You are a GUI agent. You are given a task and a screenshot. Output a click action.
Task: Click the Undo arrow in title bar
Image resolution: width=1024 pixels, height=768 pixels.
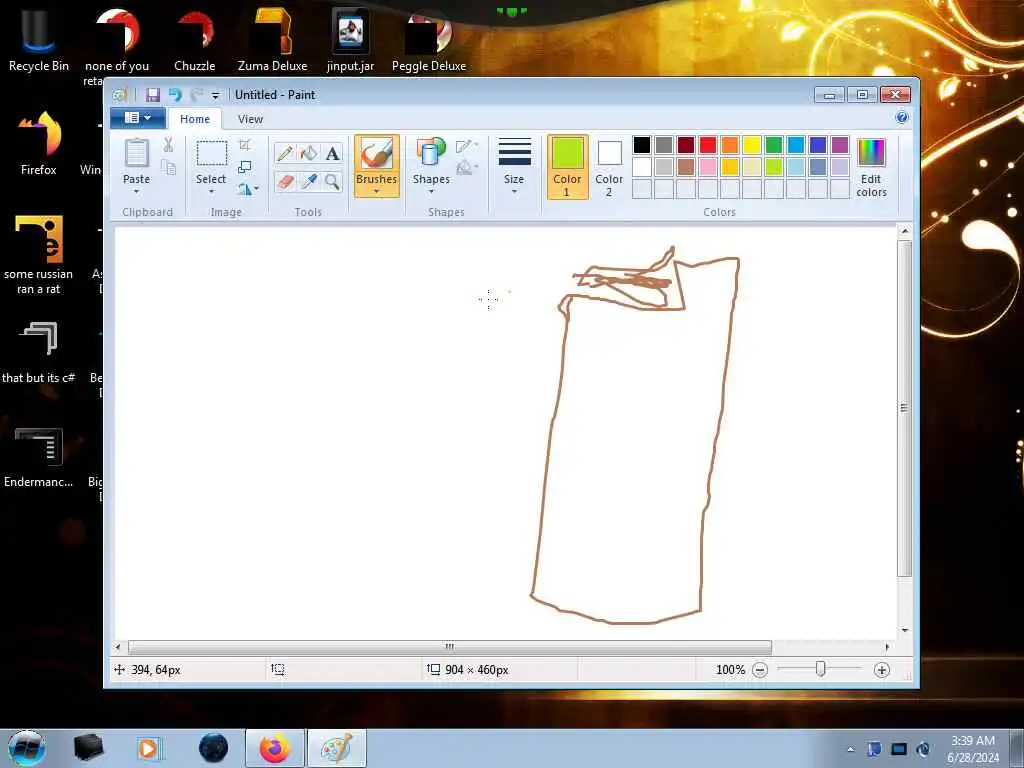175,95
